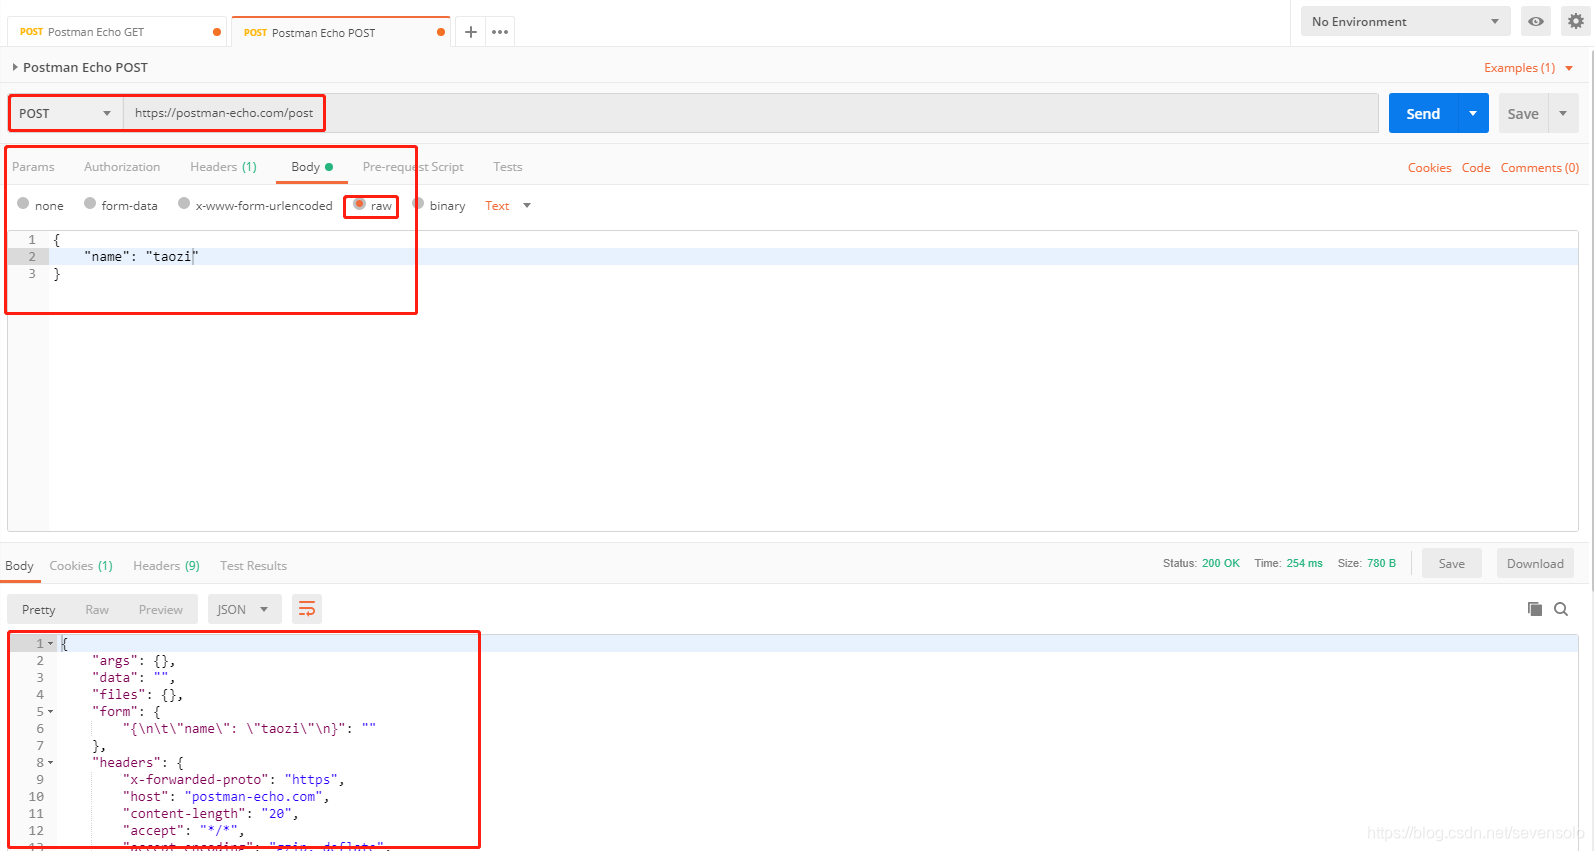Click the request Save button
The width and height of the screenshot is (1594, 851).
tap(1523, 113)
